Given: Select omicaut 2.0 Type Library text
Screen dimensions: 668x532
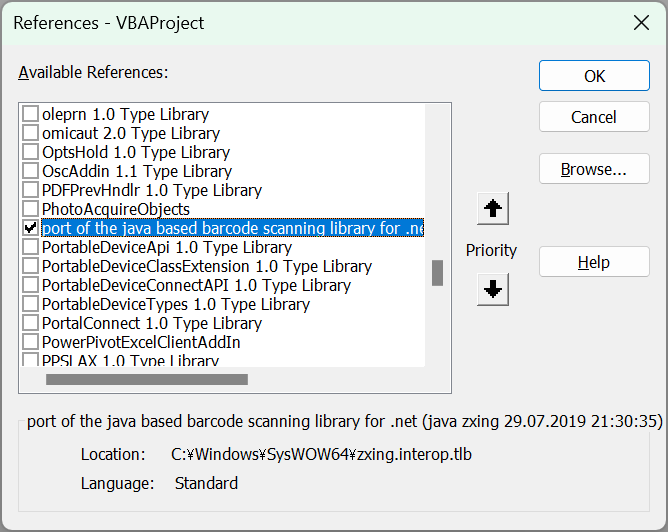Looking at the screenshot, I should tap(131, 133).
